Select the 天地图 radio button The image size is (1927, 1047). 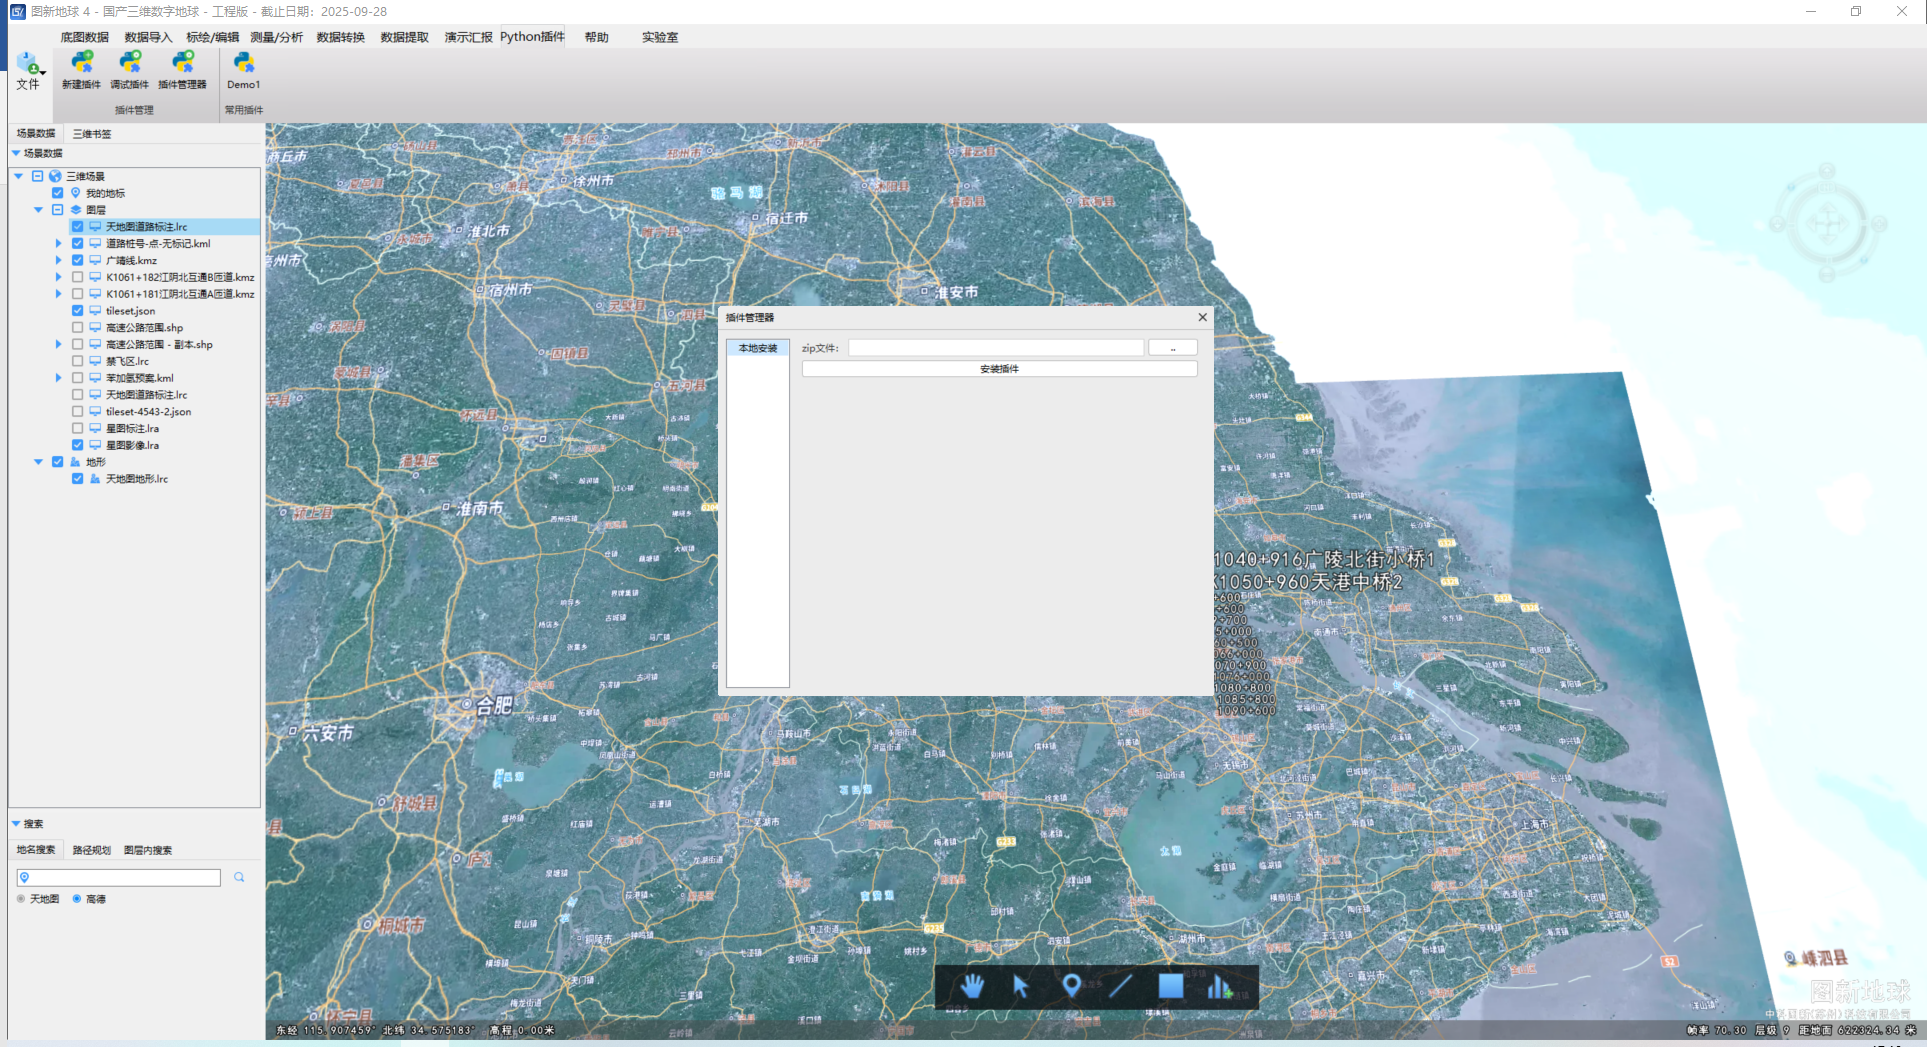point(21,899)
